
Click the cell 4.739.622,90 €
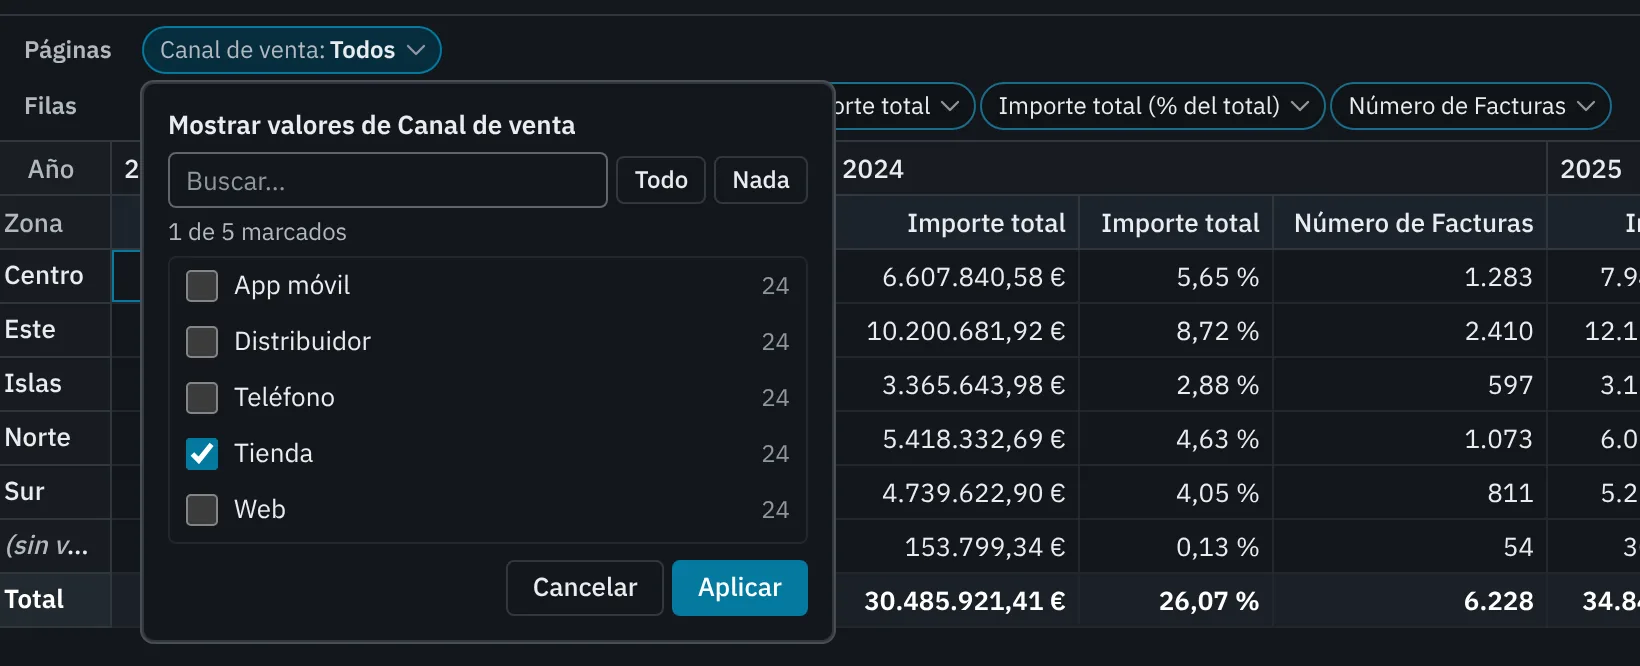[957, 493]
